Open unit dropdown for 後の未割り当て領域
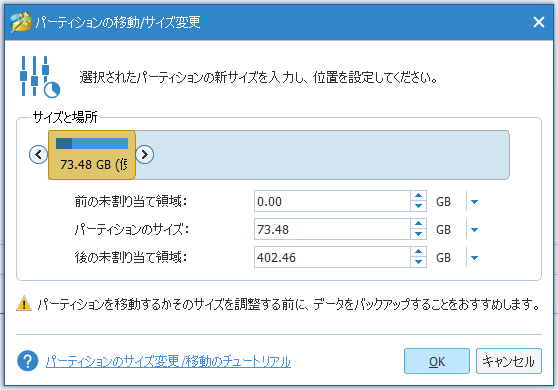The height and width of the screenshot is (390, 558). pos(474,258)
